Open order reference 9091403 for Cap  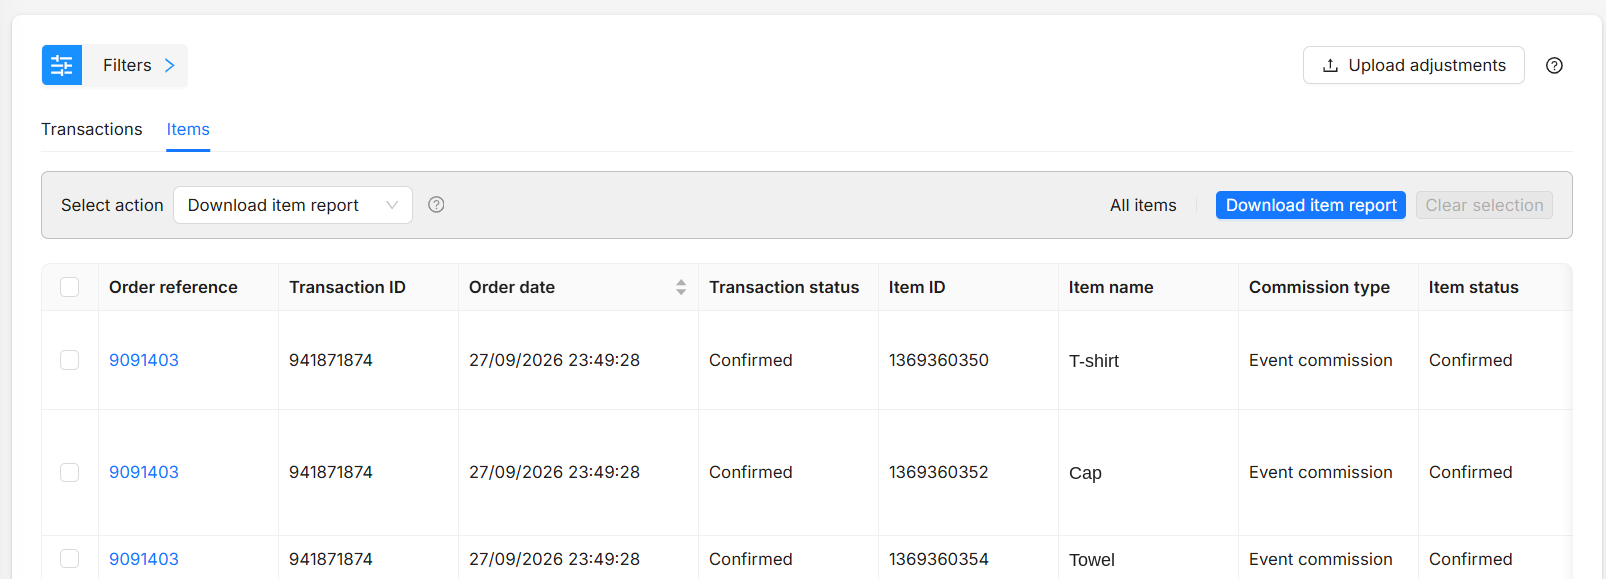(144, 472)
